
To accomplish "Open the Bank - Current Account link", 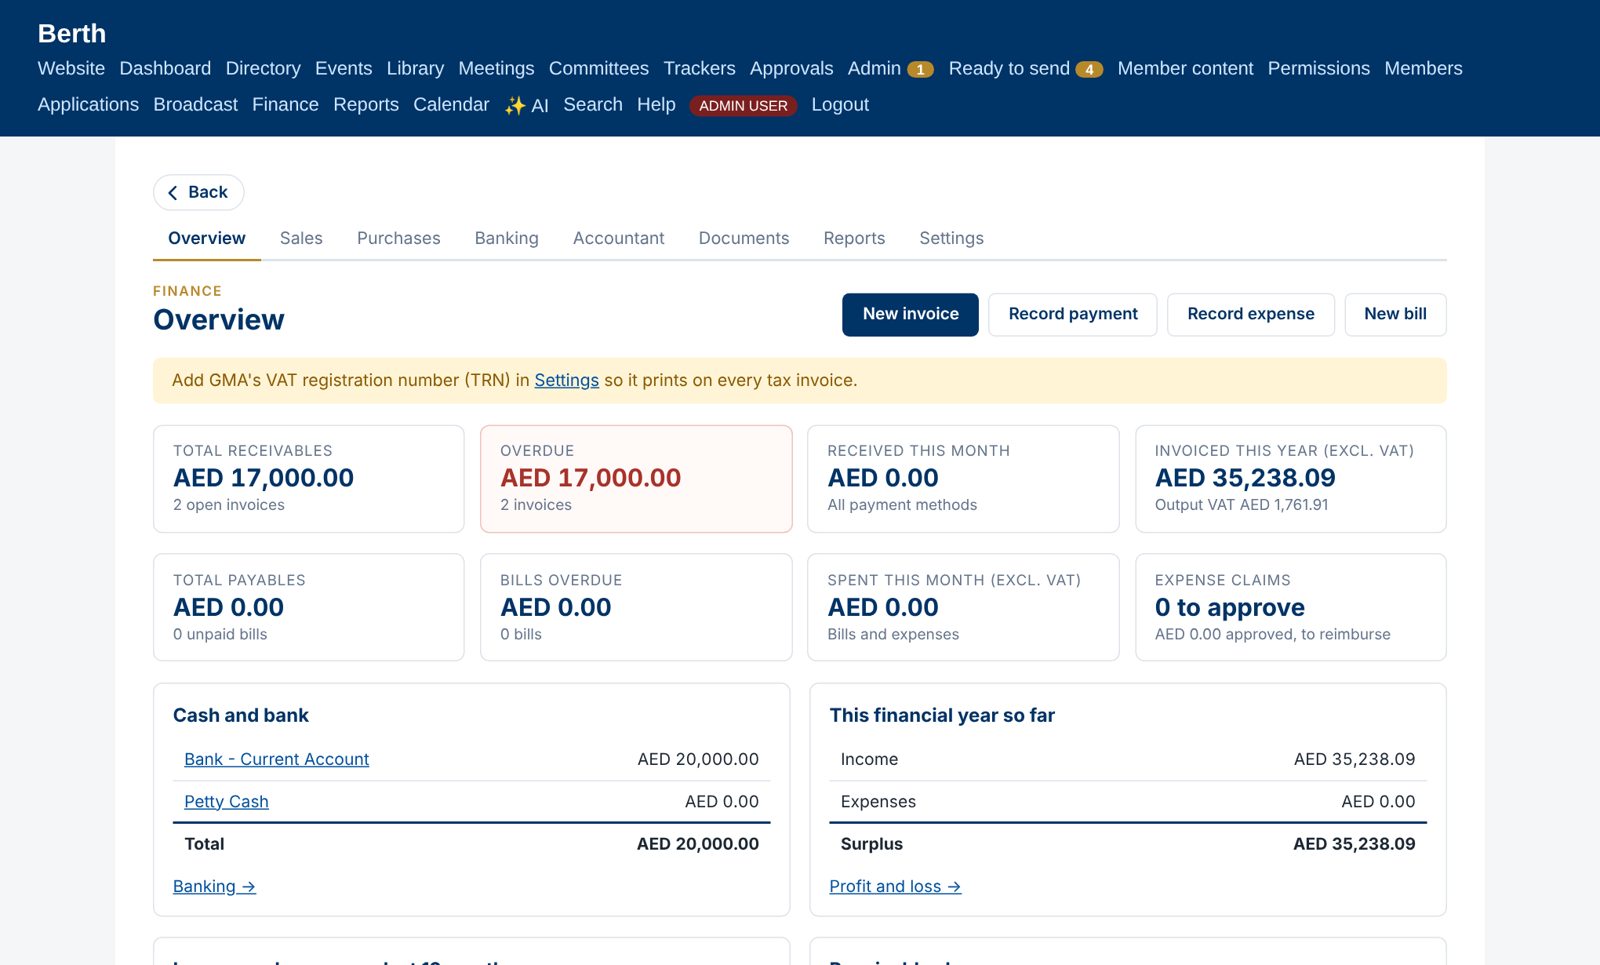I will (277, 759).
